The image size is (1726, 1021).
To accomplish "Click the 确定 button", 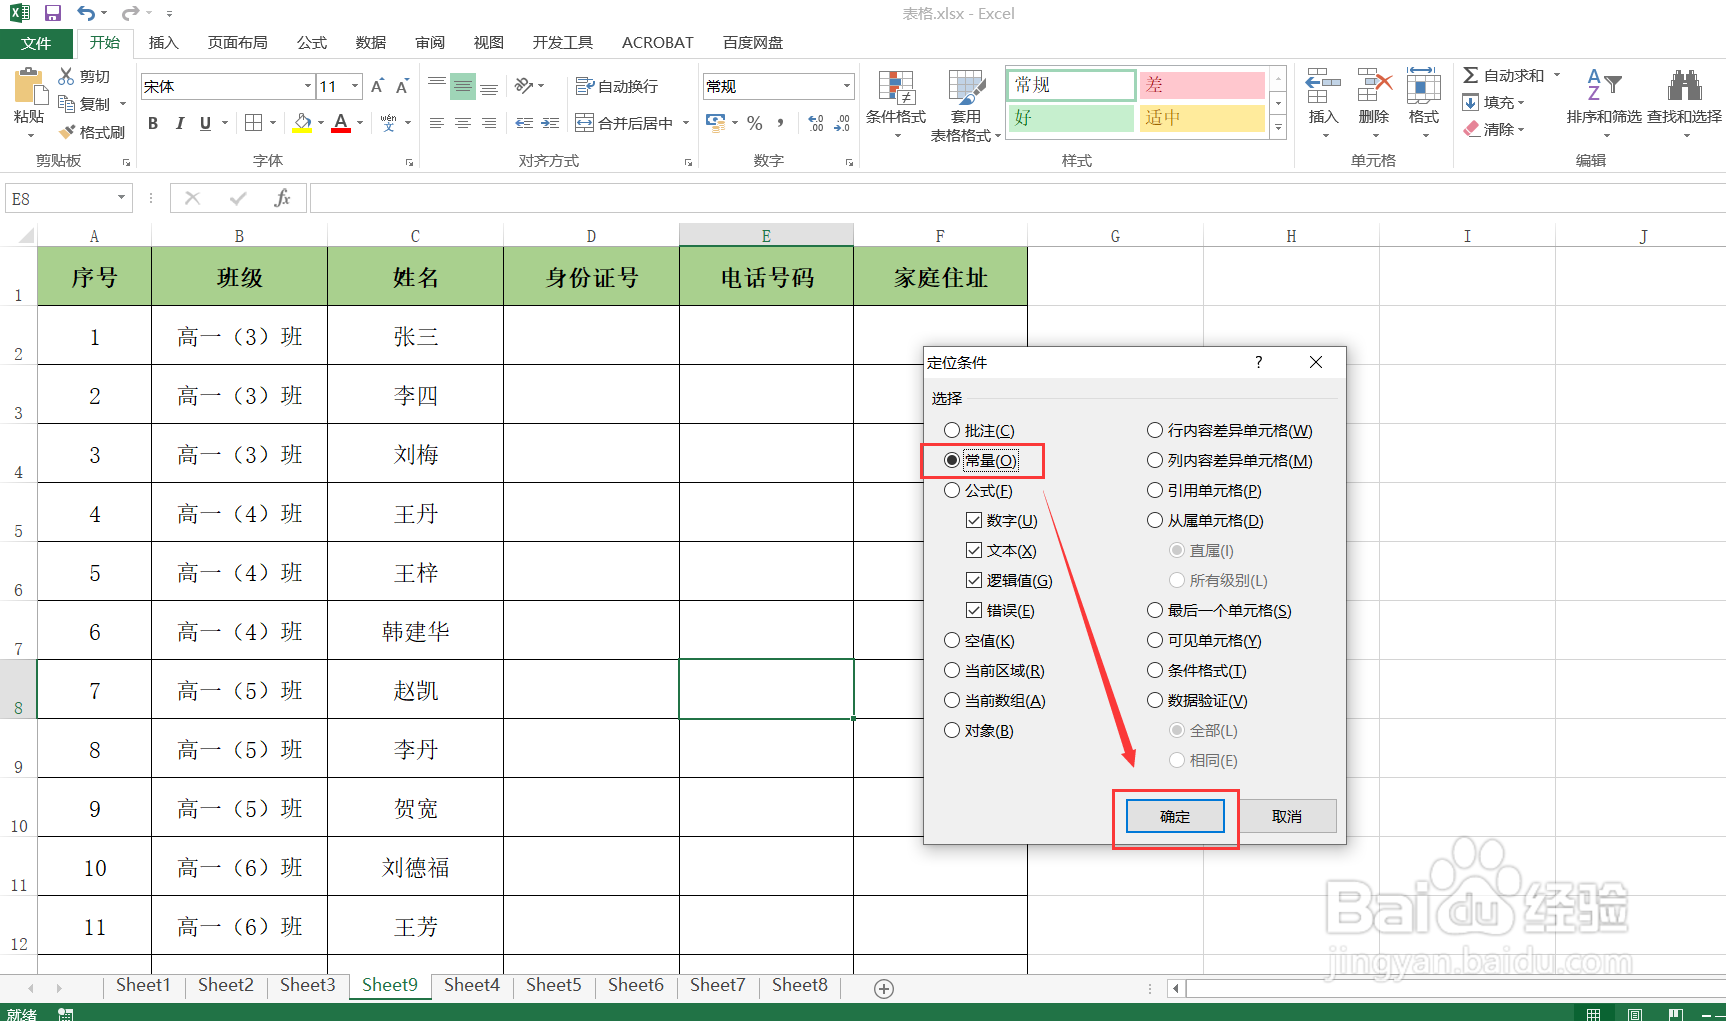I will tap(1175, 816).
